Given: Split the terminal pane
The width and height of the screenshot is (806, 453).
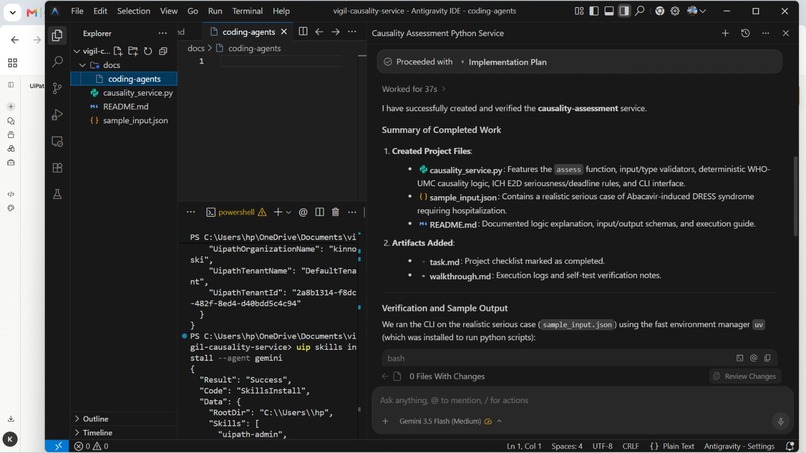Looking at the screenshot, I should (319, 212).
